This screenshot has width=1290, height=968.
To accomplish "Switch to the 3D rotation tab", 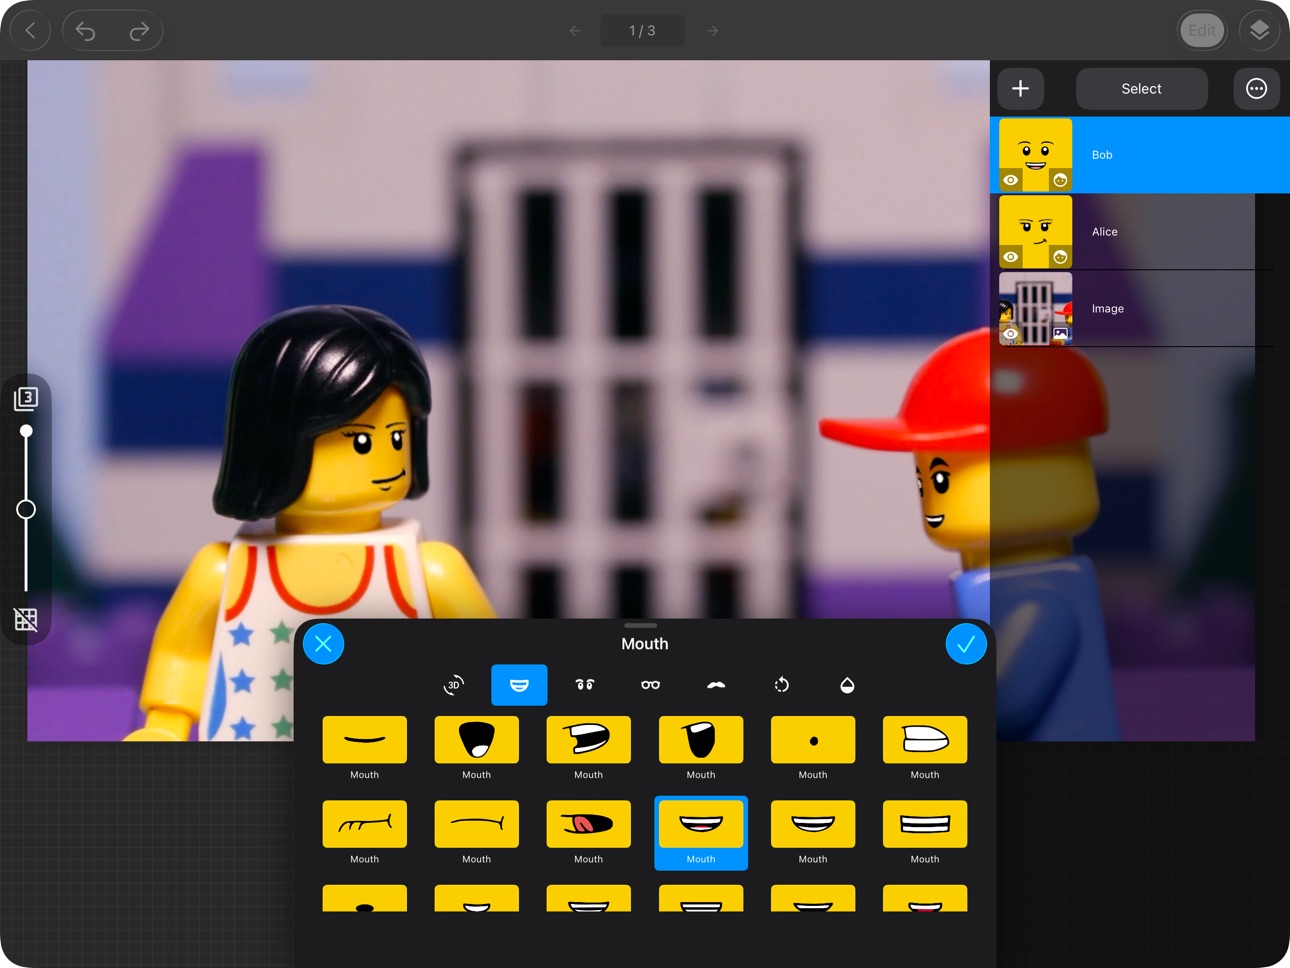I will [x=454, y=685].
